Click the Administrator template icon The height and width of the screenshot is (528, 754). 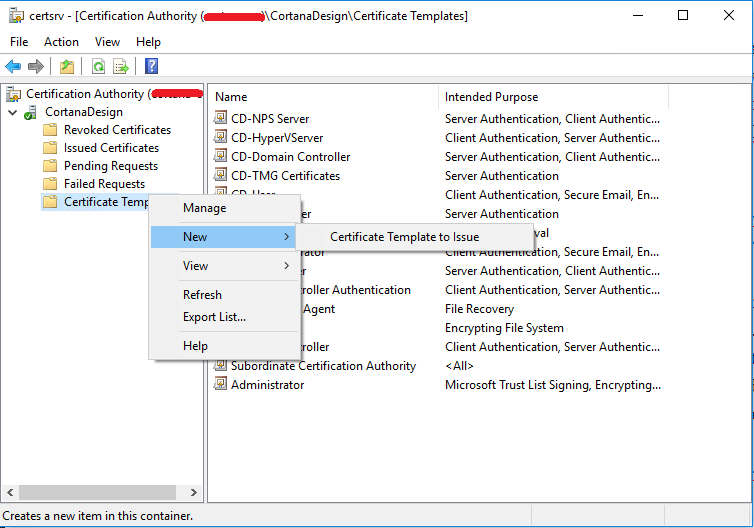click(x=220, y=384)
